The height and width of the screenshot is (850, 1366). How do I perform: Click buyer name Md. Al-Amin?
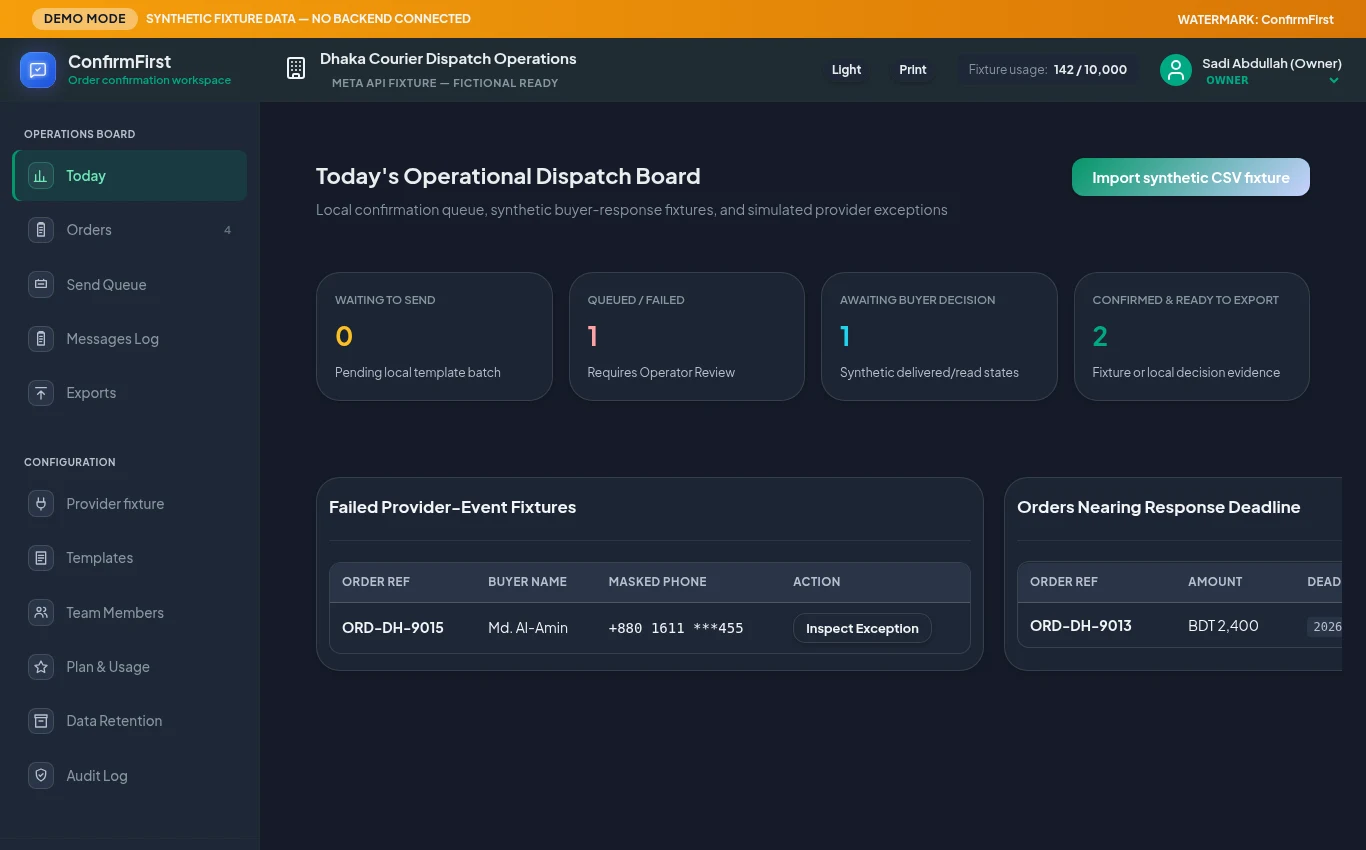click(528, 628)
